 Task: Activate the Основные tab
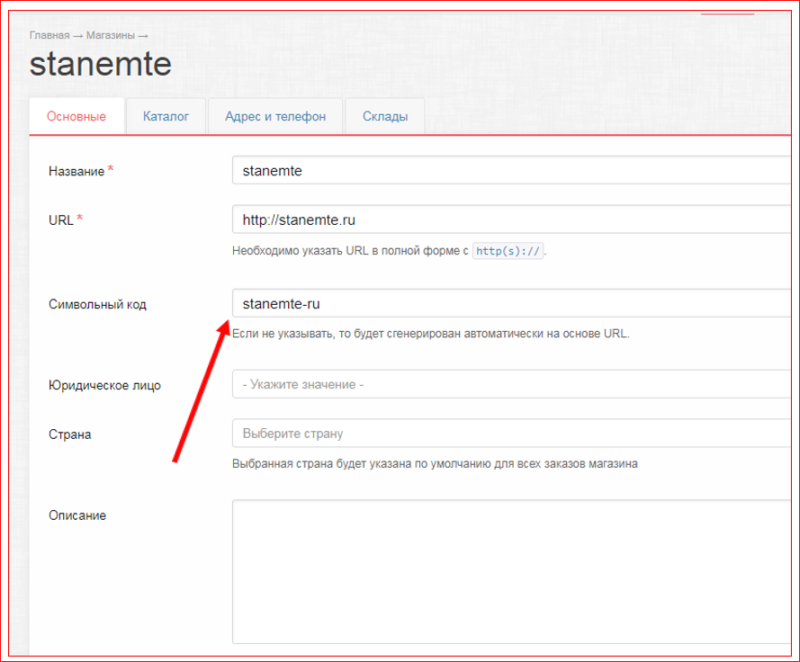[x=76, y=116]
